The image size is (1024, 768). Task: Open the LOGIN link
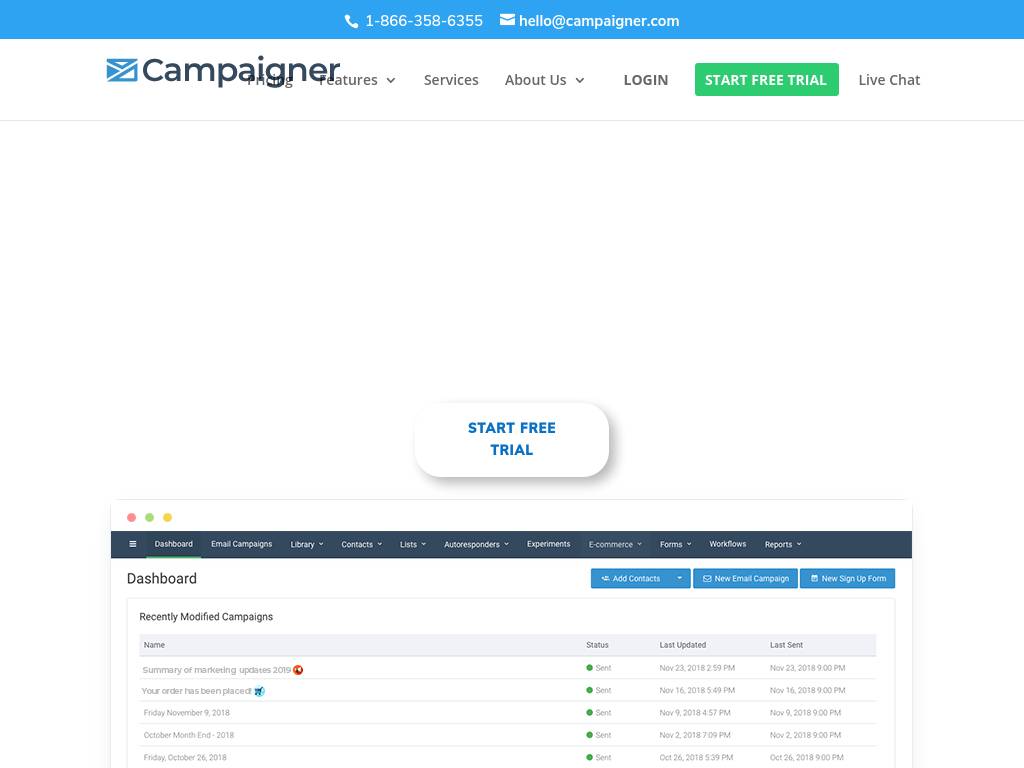pos(645,80)
